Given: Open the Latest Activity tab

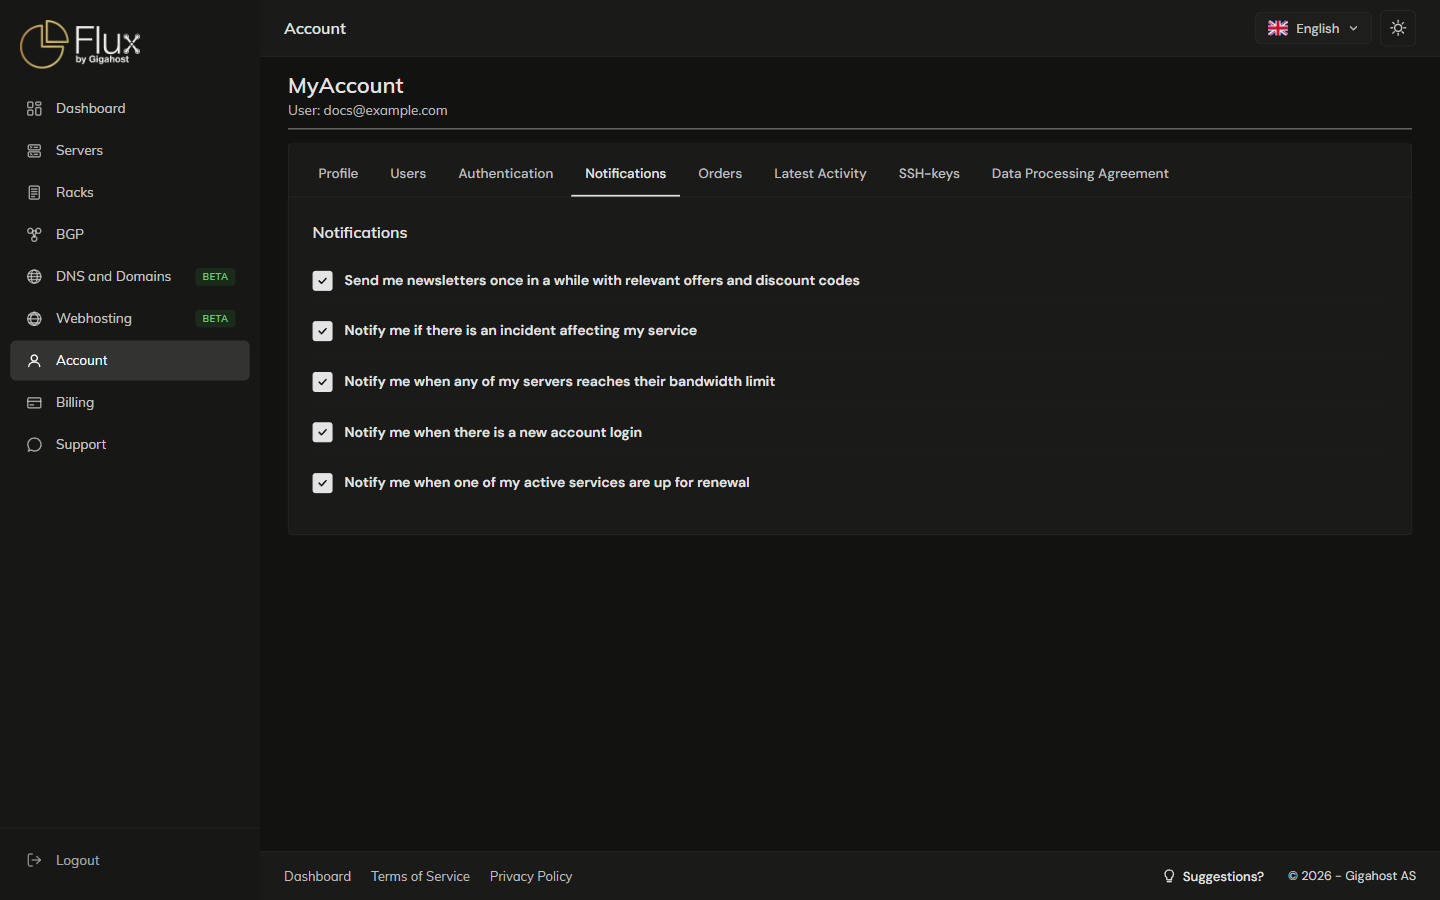Looking at the screenshot, I should [820, 174].
